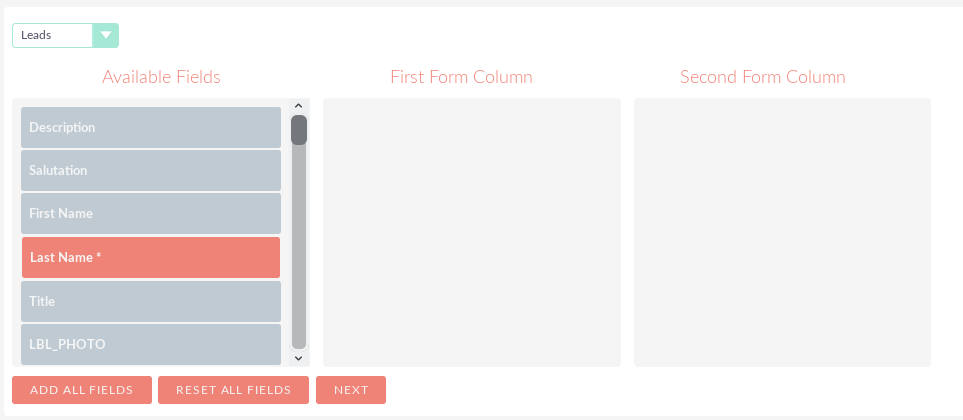Click the First Form Column heading
963x420 pixels.
point(461,77)
